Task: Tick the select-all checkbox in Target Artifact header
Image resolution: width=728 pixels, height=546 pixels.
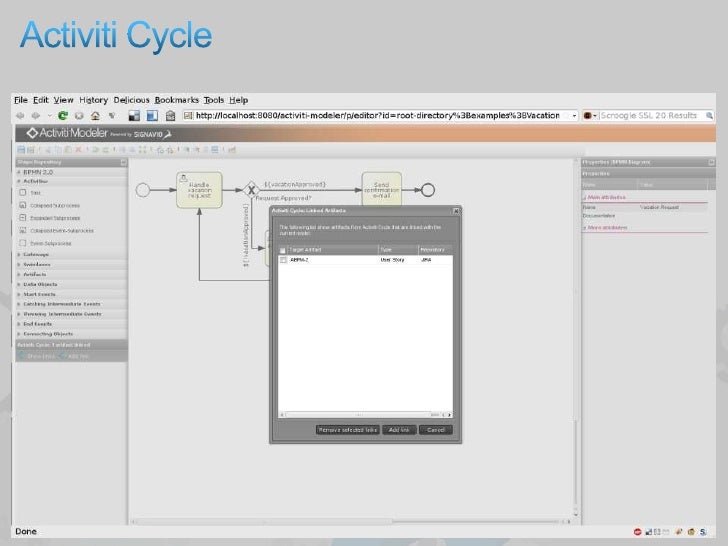Action: 282,250
